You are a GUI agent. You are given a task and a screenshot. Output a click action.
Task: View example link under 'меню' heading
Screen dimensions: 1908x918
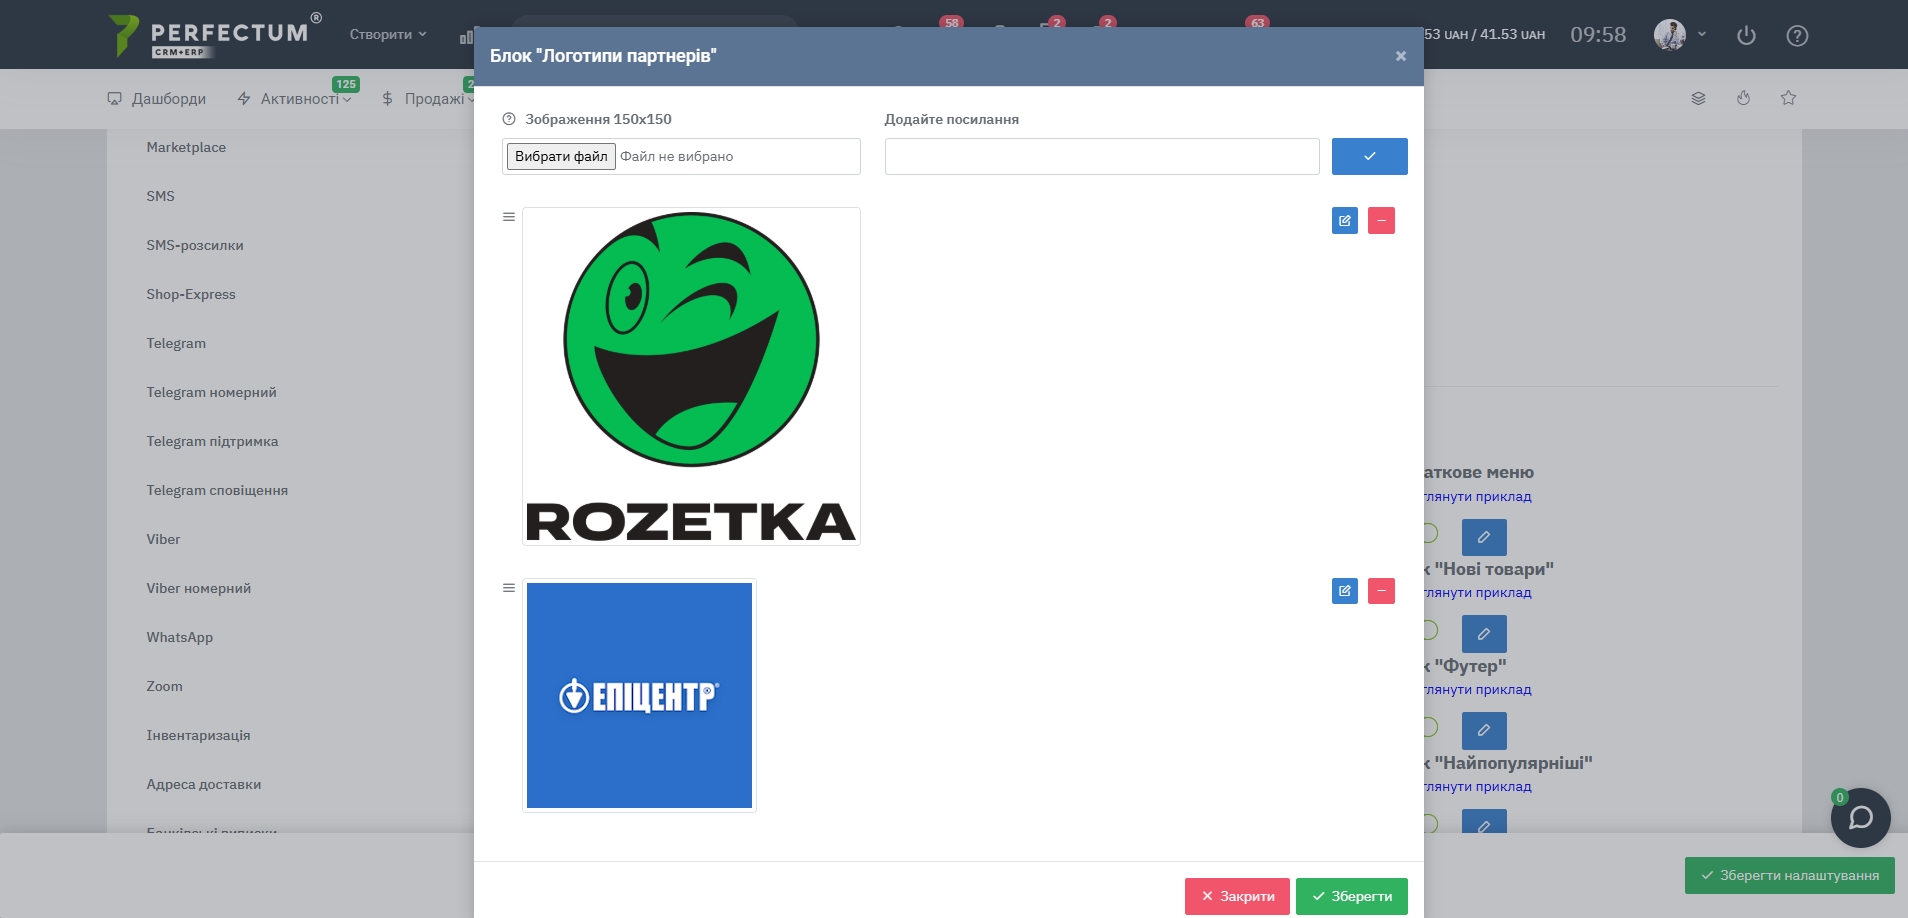click(x=1478, y=497)
